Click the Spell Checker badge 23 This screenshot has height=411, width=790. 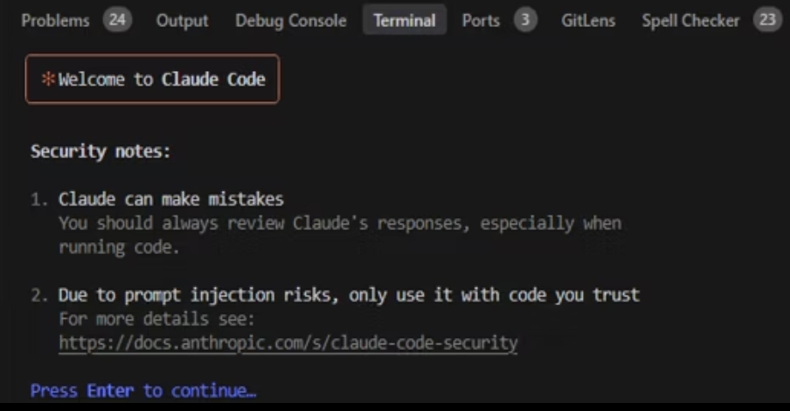coord(767,20)
